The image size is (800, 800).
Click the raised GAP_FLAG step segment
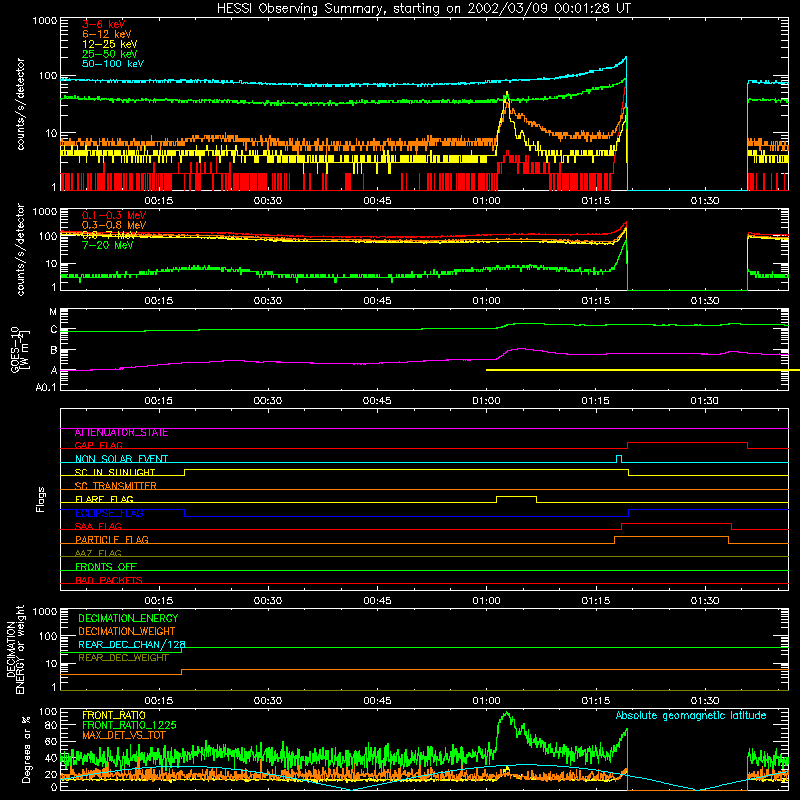(x=687, y=443)
